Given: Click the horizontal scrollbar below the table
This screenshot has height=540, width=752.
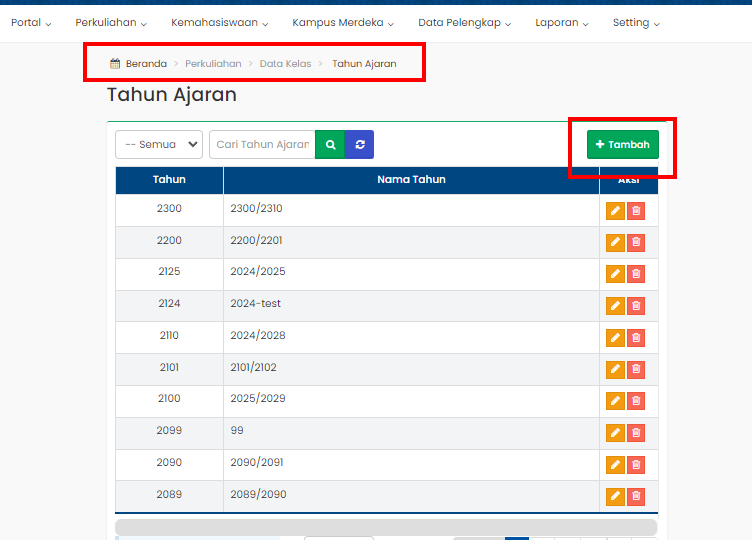Looking at the screenshot, I should click(386, 527).
